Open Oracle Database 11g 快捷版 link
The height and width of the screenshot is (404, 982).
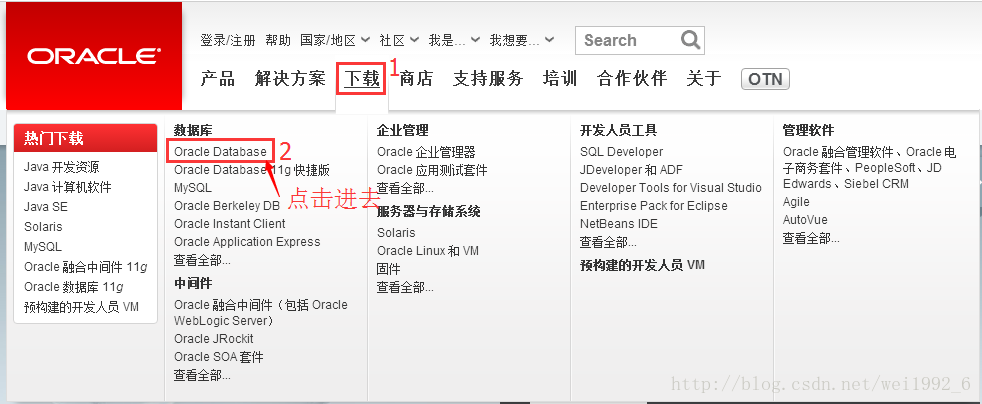coord(252,170)
